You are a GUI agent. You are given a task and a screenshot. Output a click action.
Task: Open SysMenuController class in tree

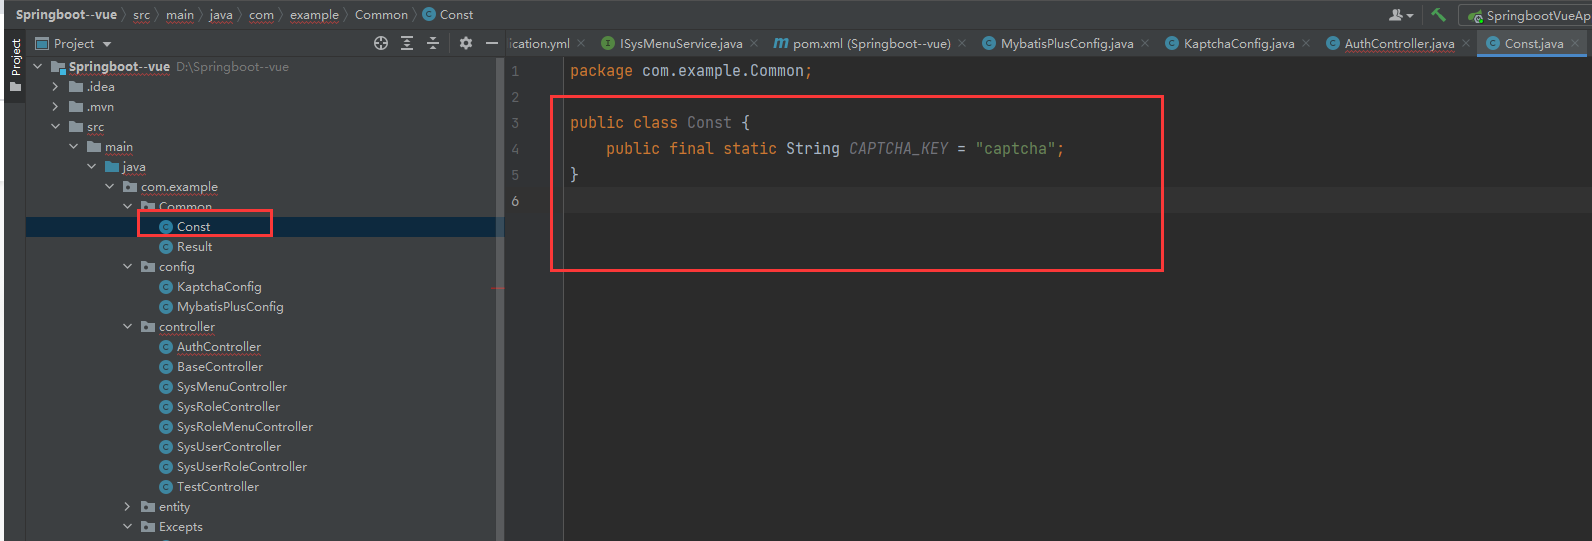click(232, 387)
